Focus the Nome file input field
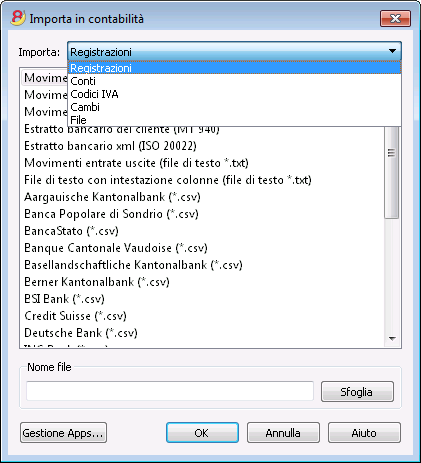This screenshot has width=421, height=463. [170, 391]
